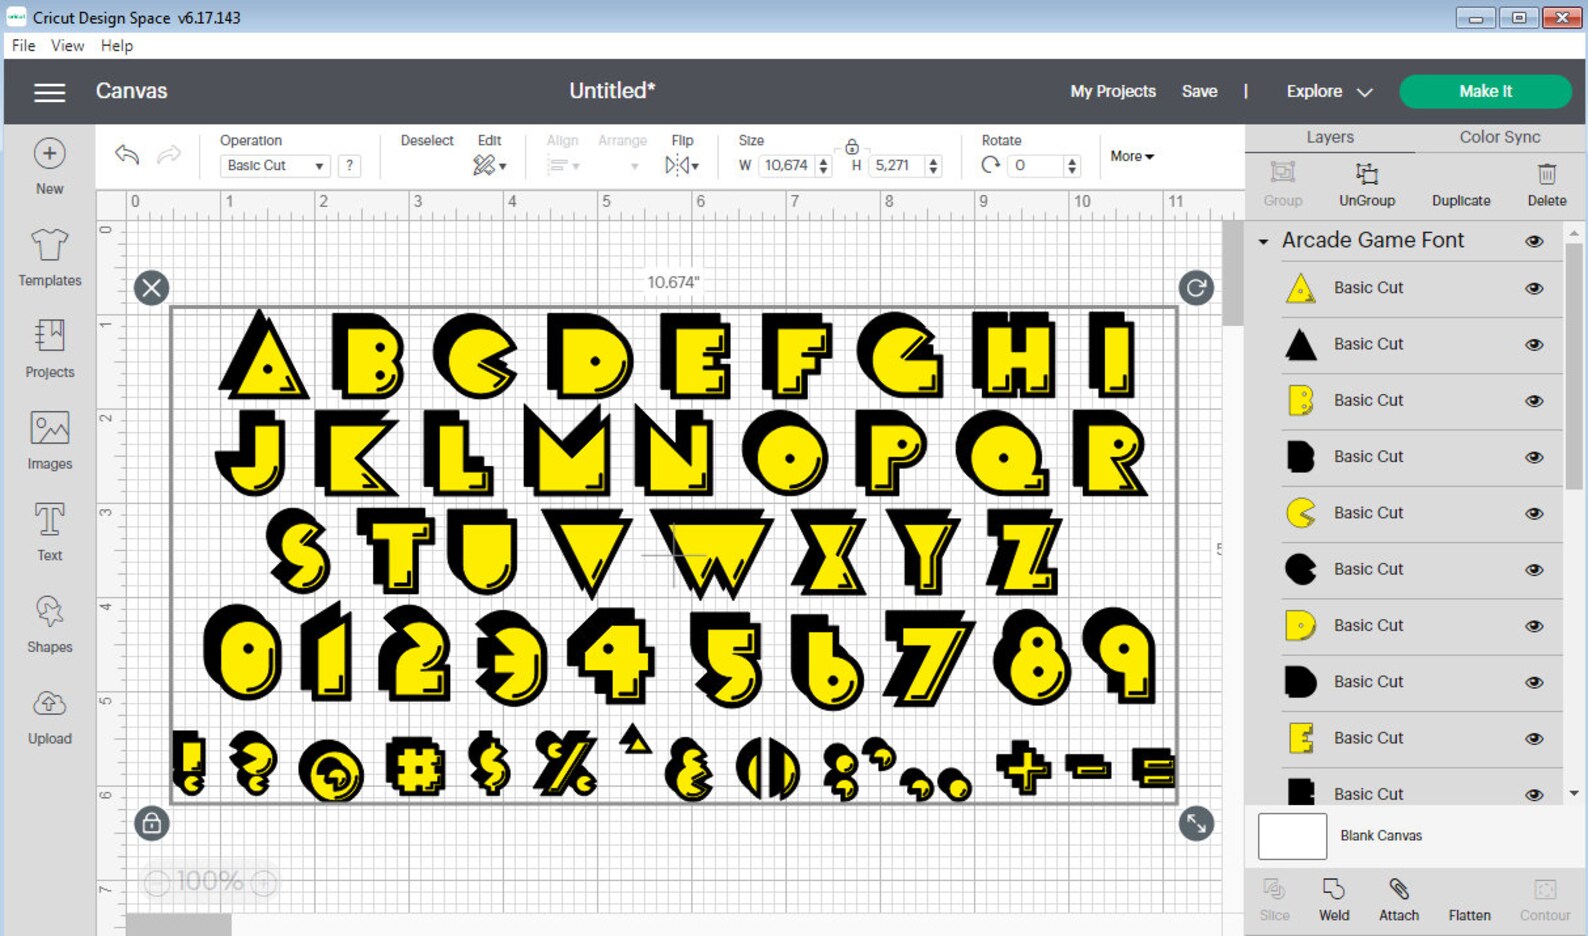Click the zoom in plus button

(x=264, y=882)
